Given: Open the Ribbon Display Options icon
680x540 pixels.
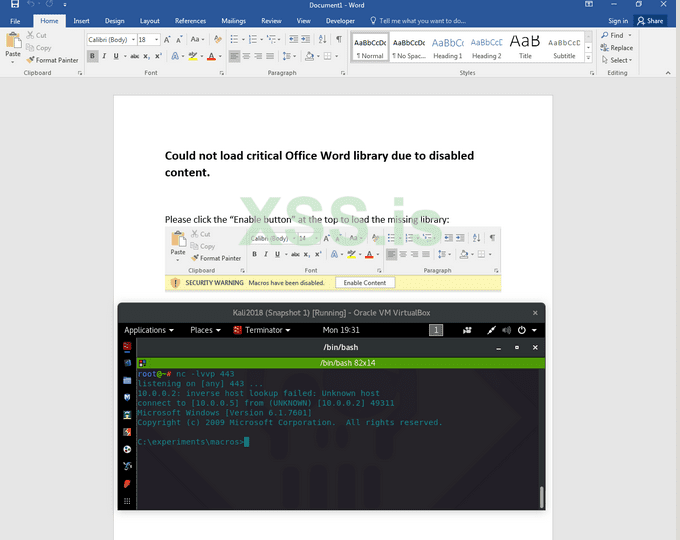Looking at the screenshot, I should [589, 4].
